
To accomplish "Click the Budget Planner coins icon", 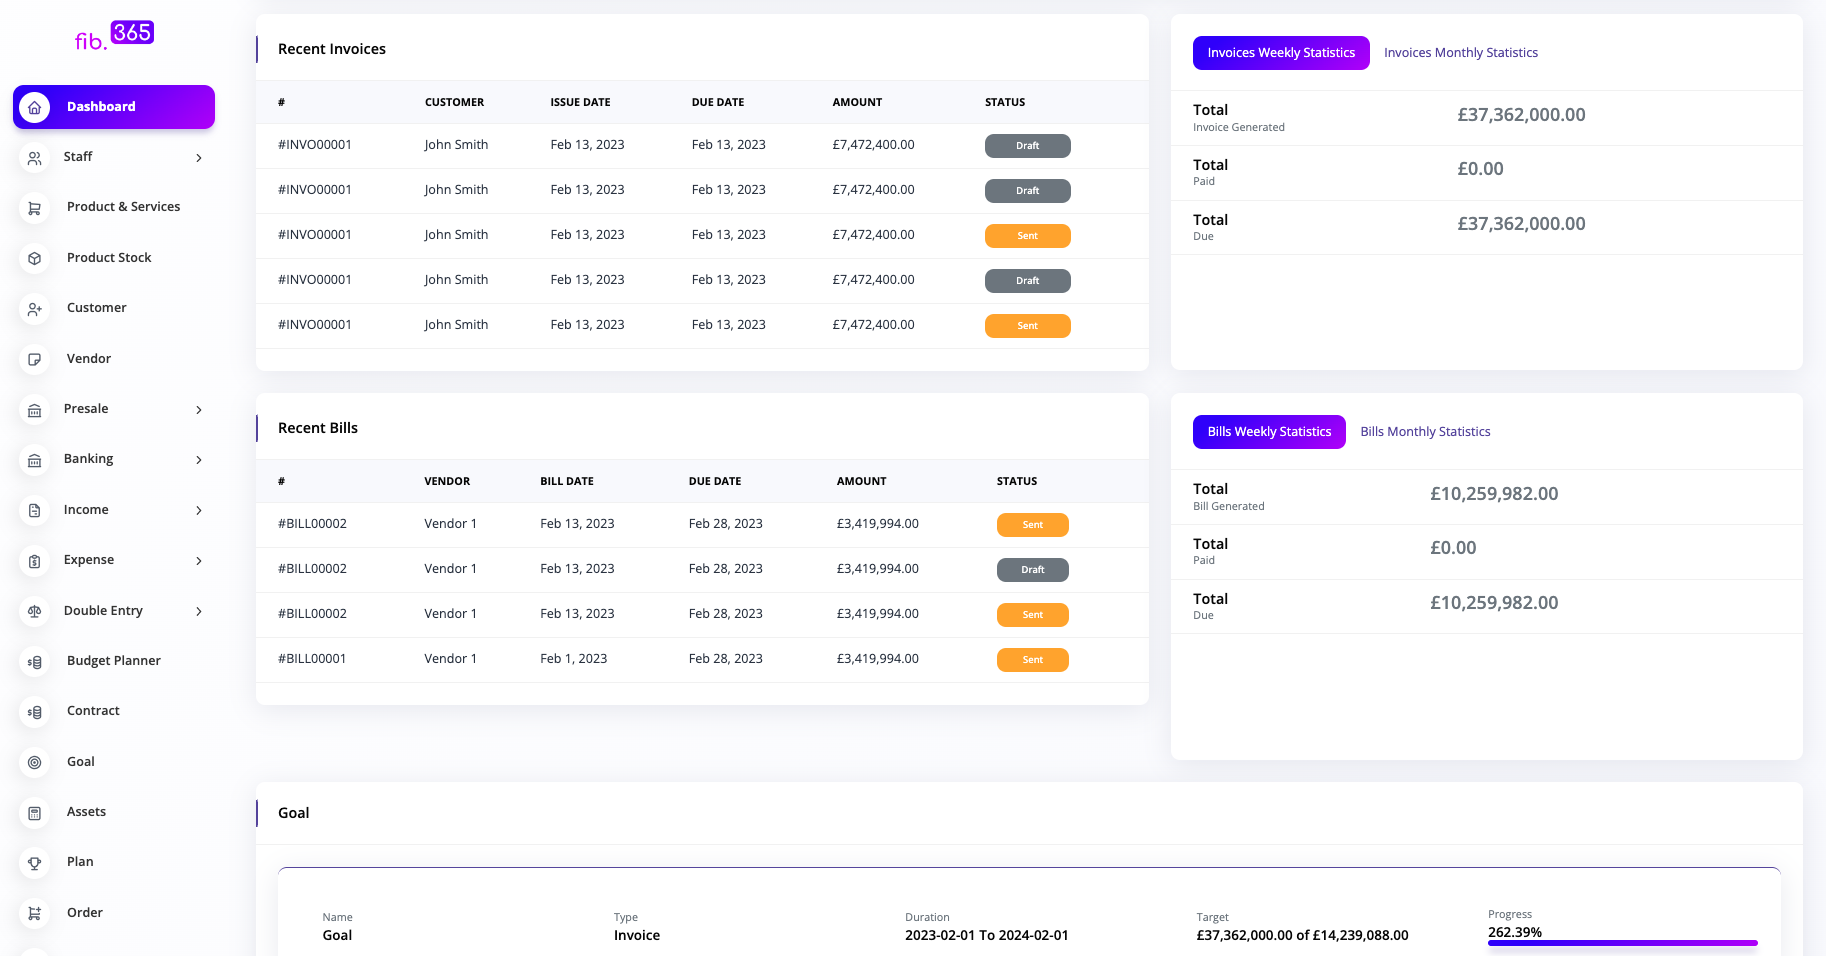I will pos(35,662).
